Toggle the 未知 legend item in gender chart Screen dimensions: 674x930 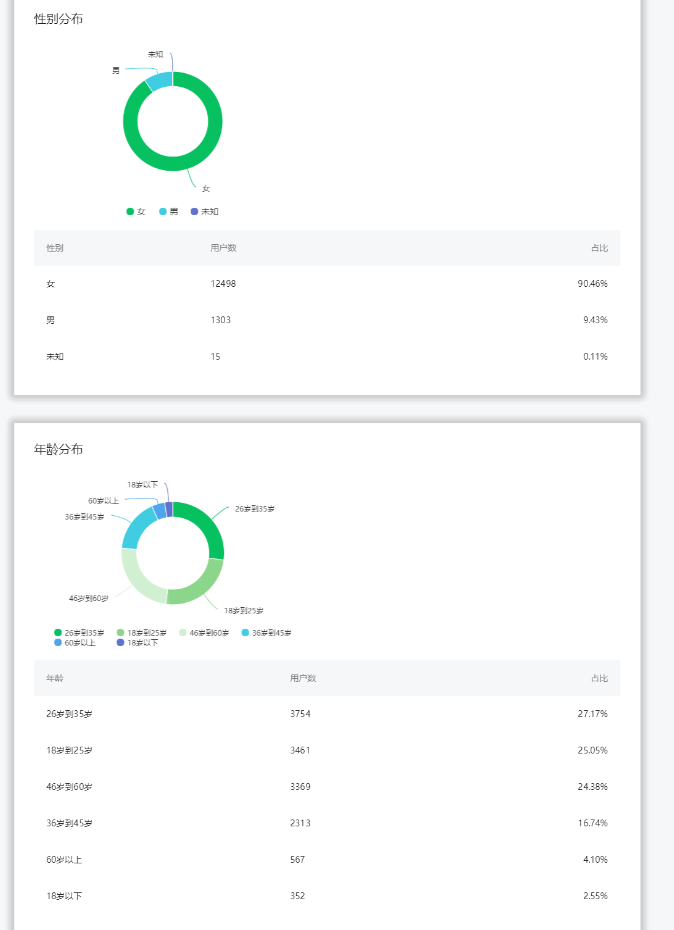pyautogui.click(x=205, y=212)
